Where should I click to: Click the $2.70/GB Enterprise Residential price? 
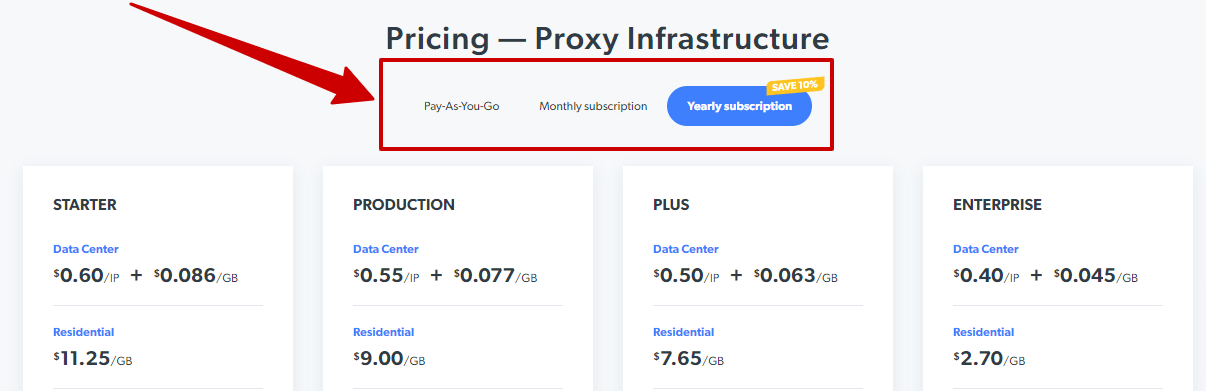pyautogui.click(x=988, y=358)
